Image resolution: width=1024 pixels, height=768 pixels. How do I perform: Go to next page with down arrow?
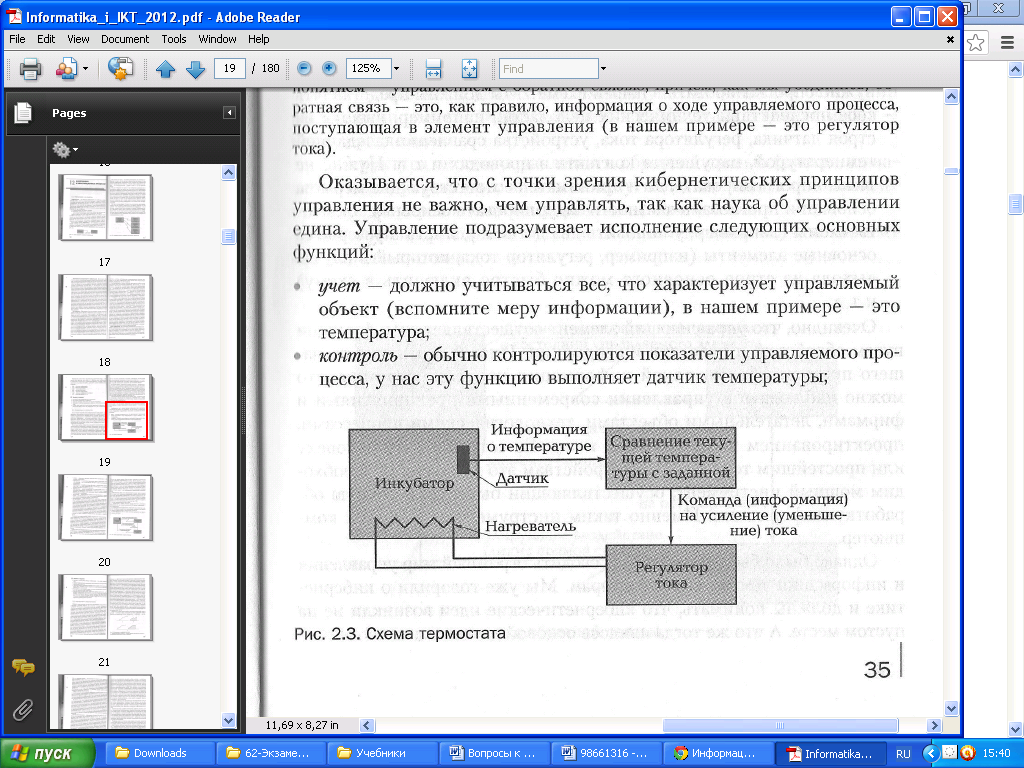(x=195, y=69)
